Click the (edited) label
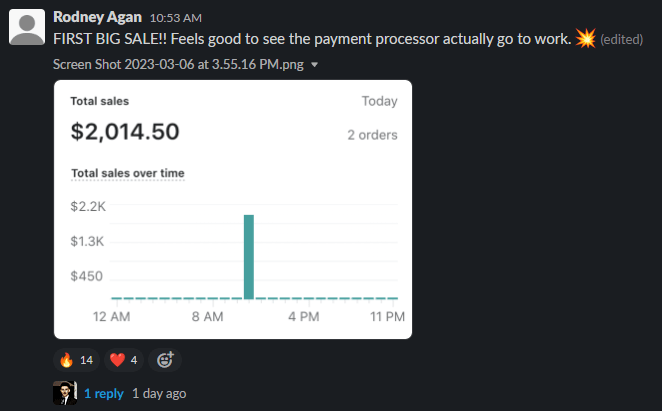Image resolution: width=662 pixels, height=411 pixels. pyautogui.click(x=621, y=39)
